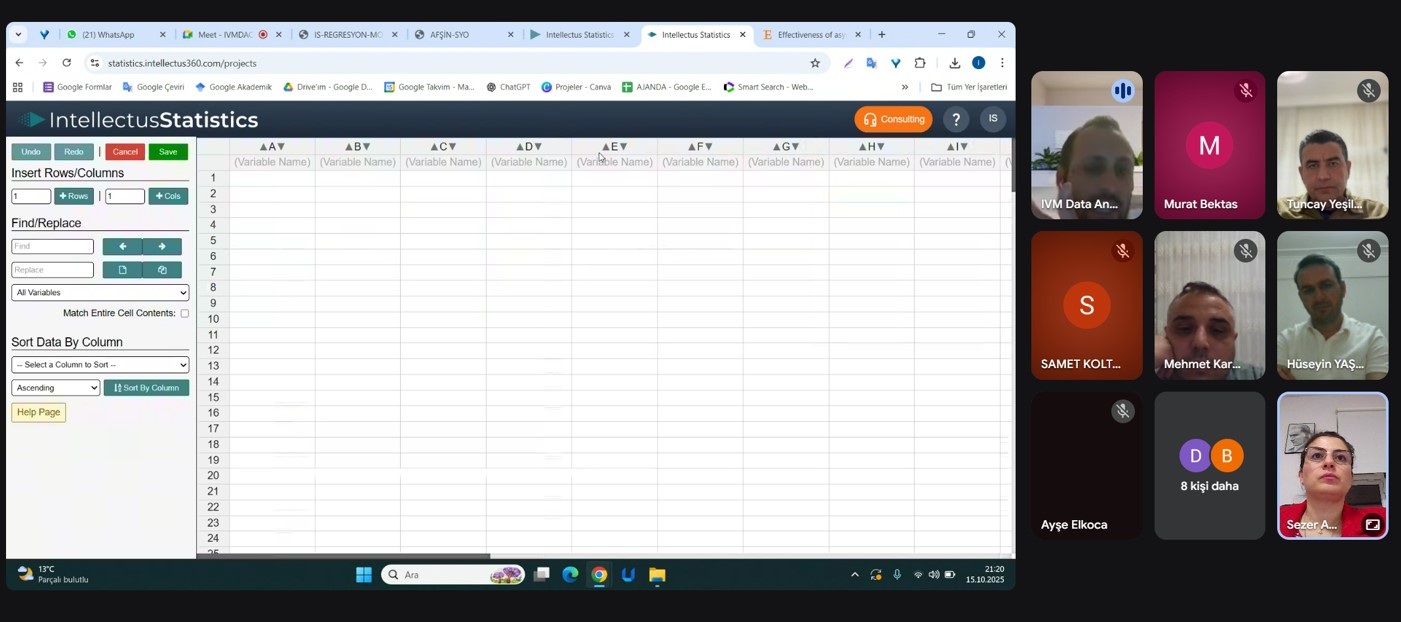Viewport: 1401px width, 622px height.
Task: Open File Explorer from the Windows taskbar
Action: coord(657,575)
